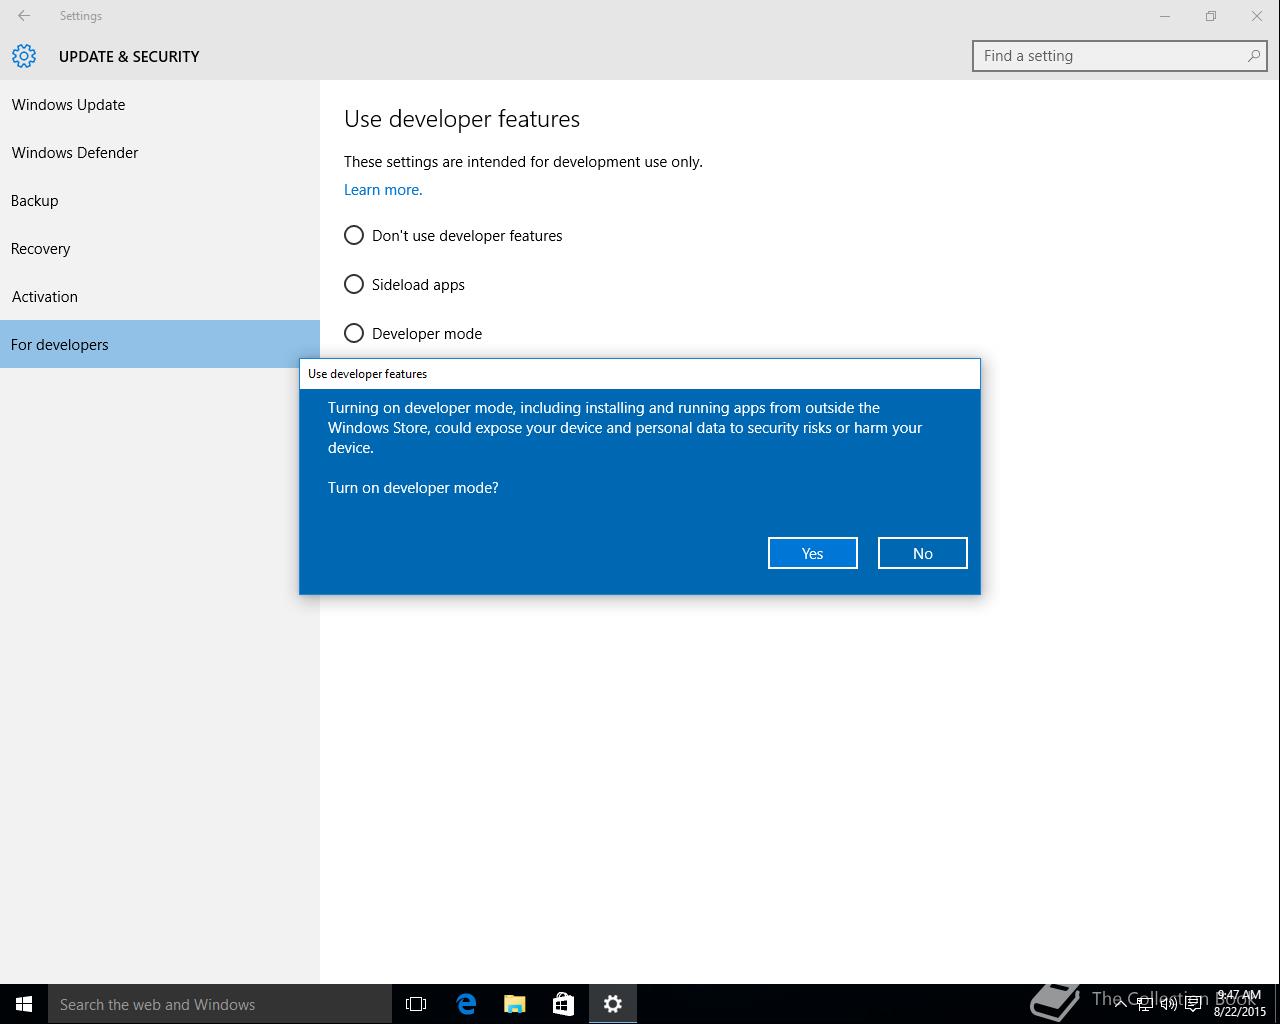Confirm developer mode with Yes

point(813,553)
